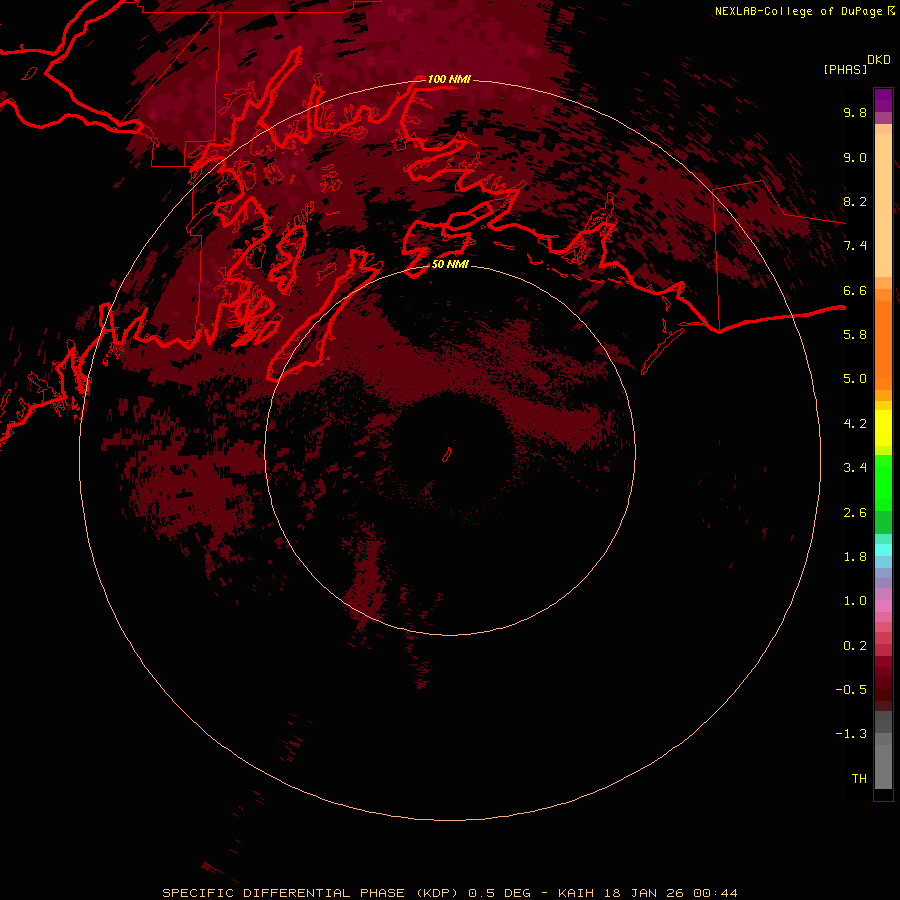Select the 9.0 scale value
This screenshot has height=900, width=900.
coord(855,157)
